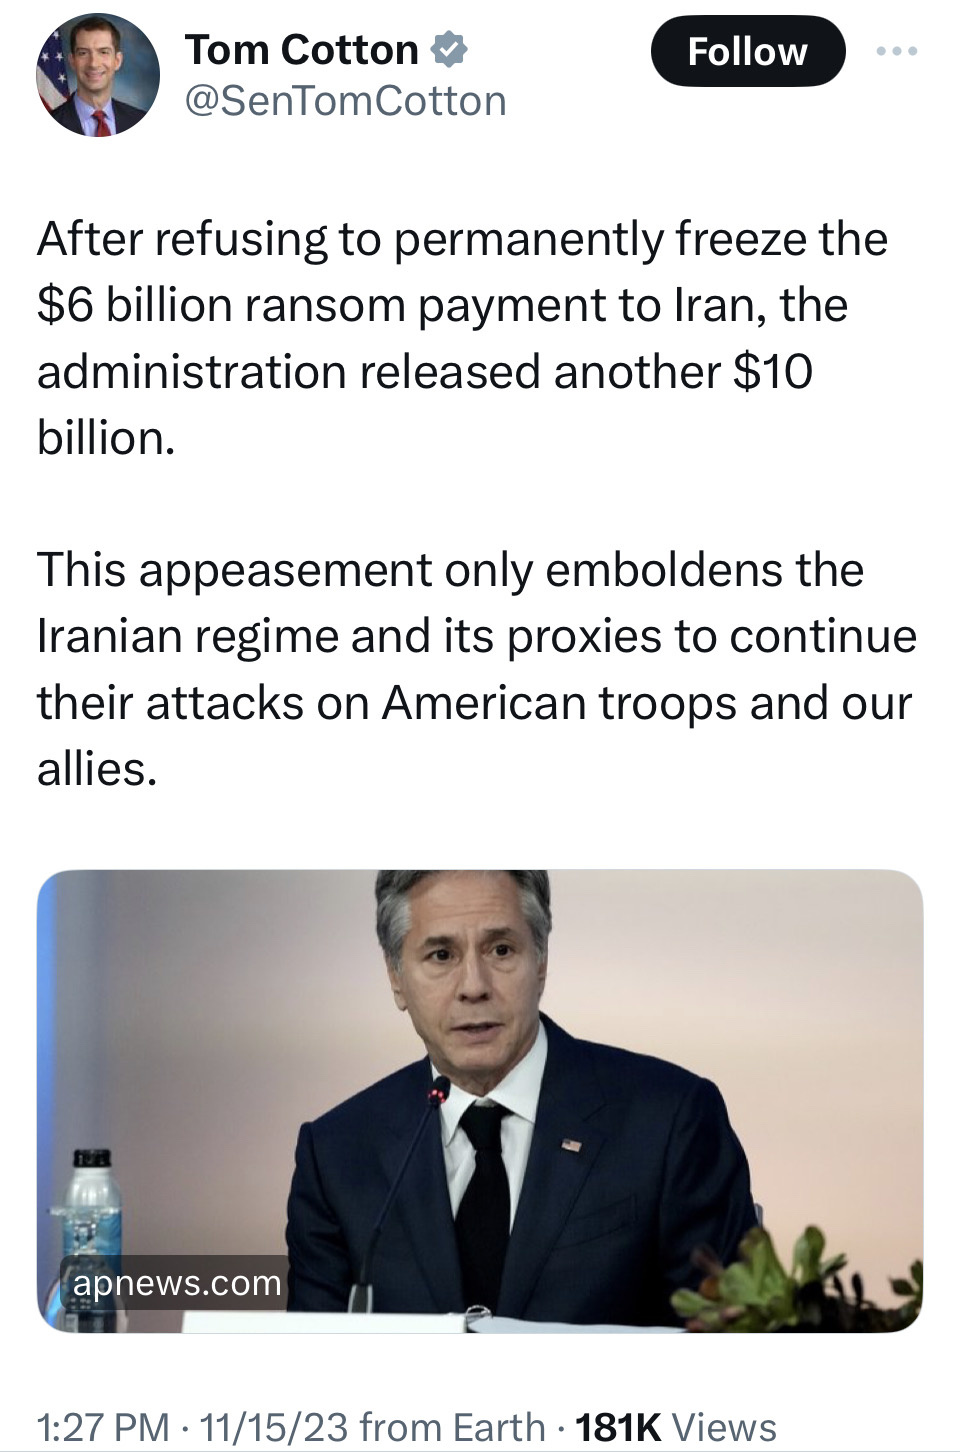960x1452 pixels.
Task: Visit the @SenTomCotton handle link
Action: click(x=345, y=101)
